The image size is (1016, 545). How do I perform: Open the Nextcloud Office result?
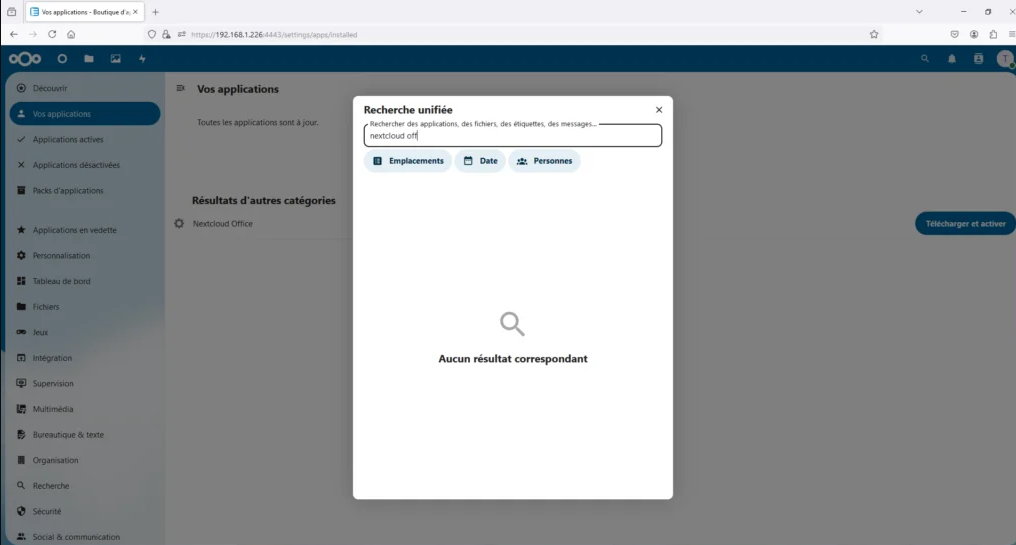(223, 224)
